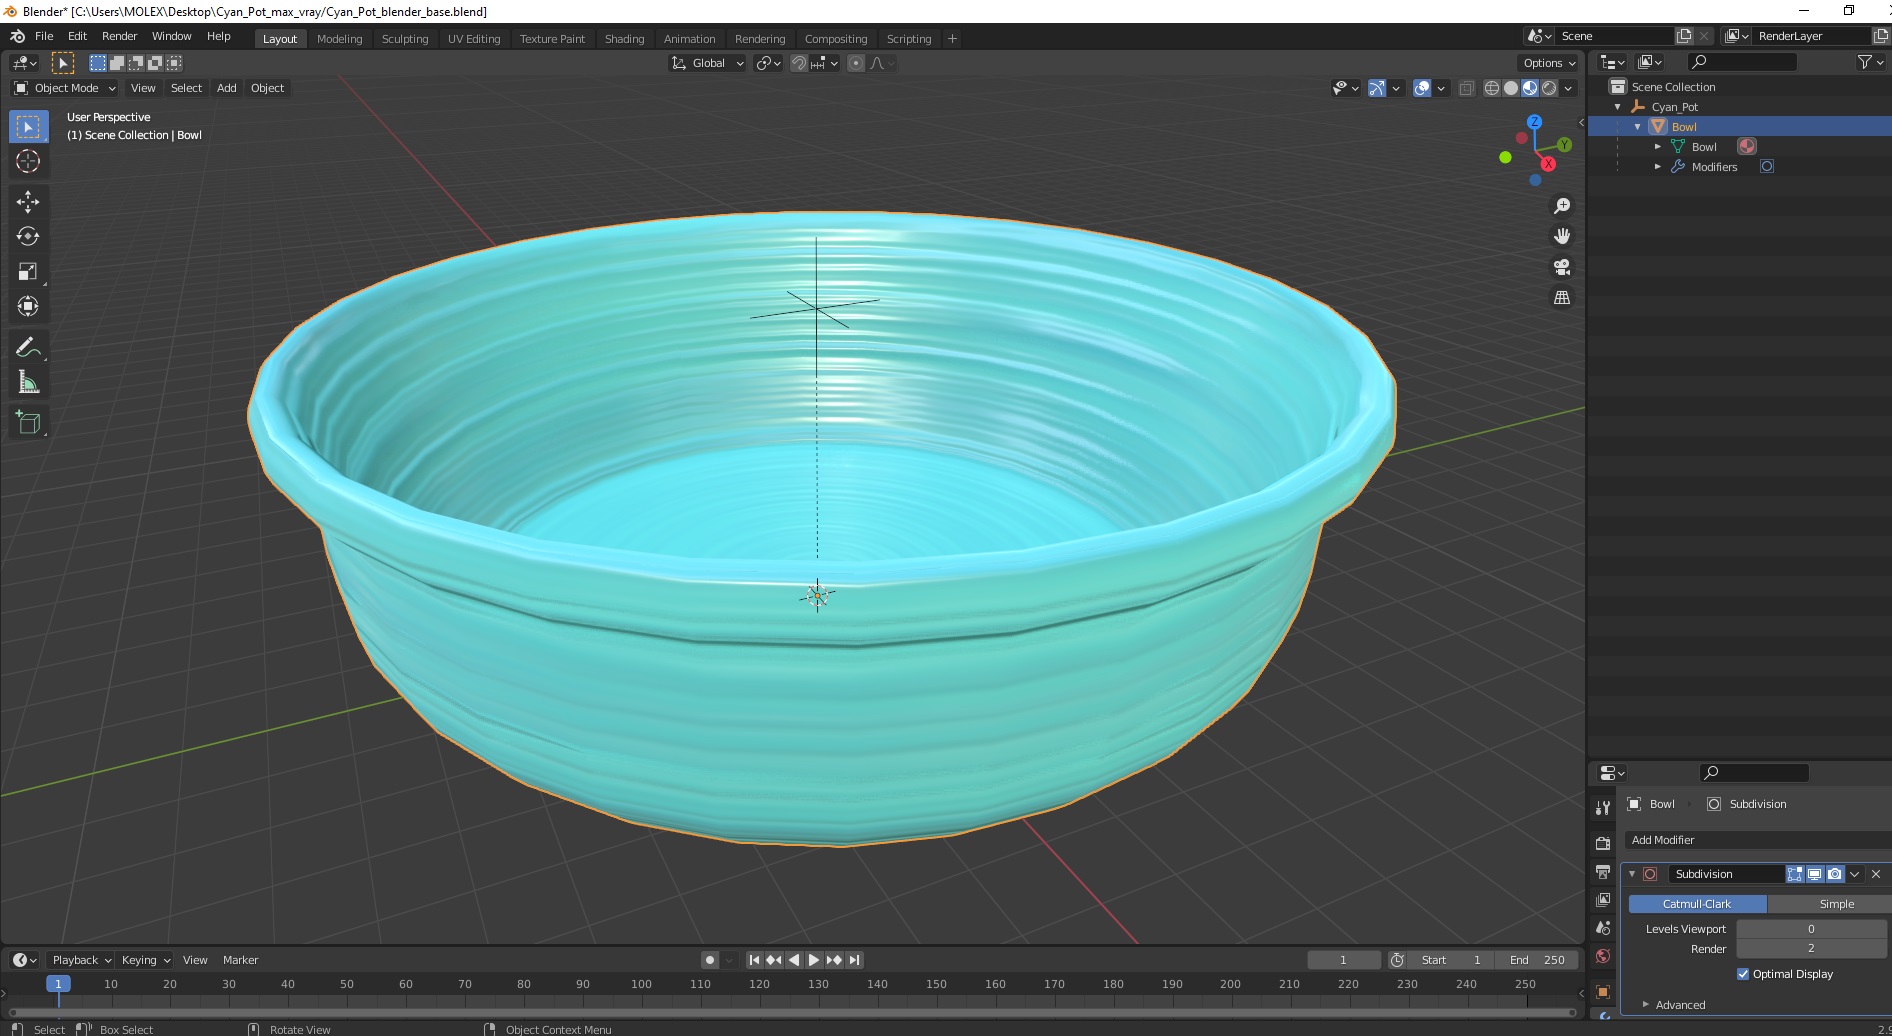Viewport: 1892px width, 1036px height.
Task: Select the Catmull-Clark subdivision type
Action: point(1697,904)
